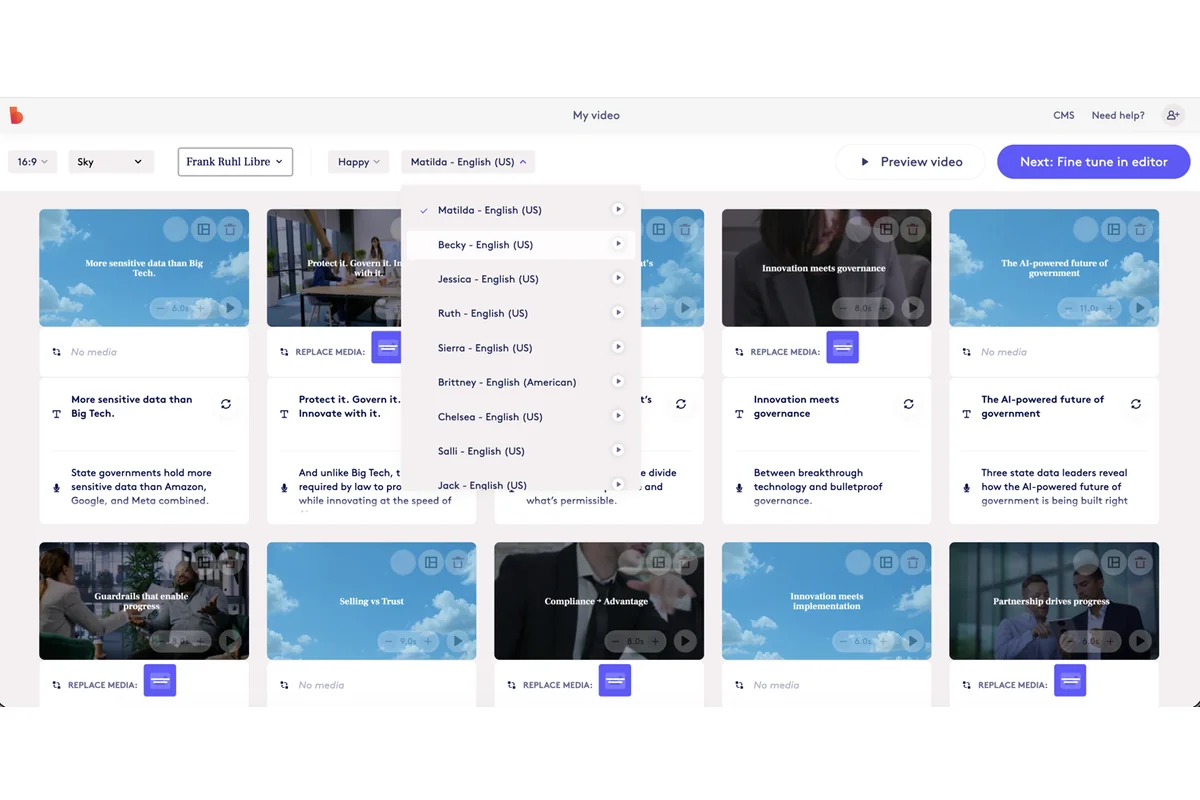Image resolution: width=1200 pixels, height=800 pixels.
Task: Increase the 11.0s scene duration
Action: pyautogui.click(x=1110, y=308)
